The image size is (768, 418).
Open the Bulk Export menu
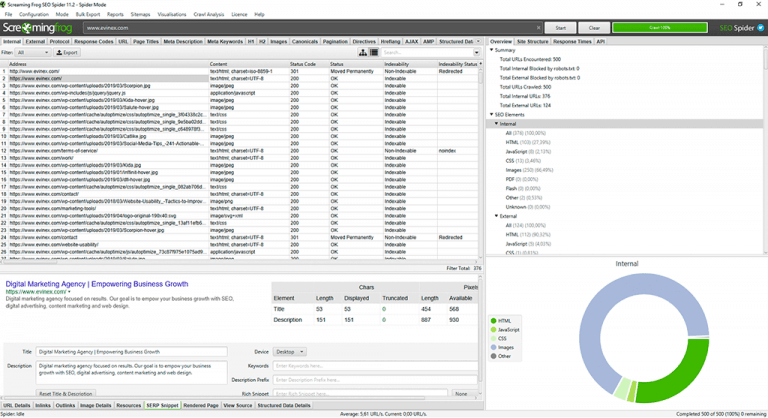[88, 14]
